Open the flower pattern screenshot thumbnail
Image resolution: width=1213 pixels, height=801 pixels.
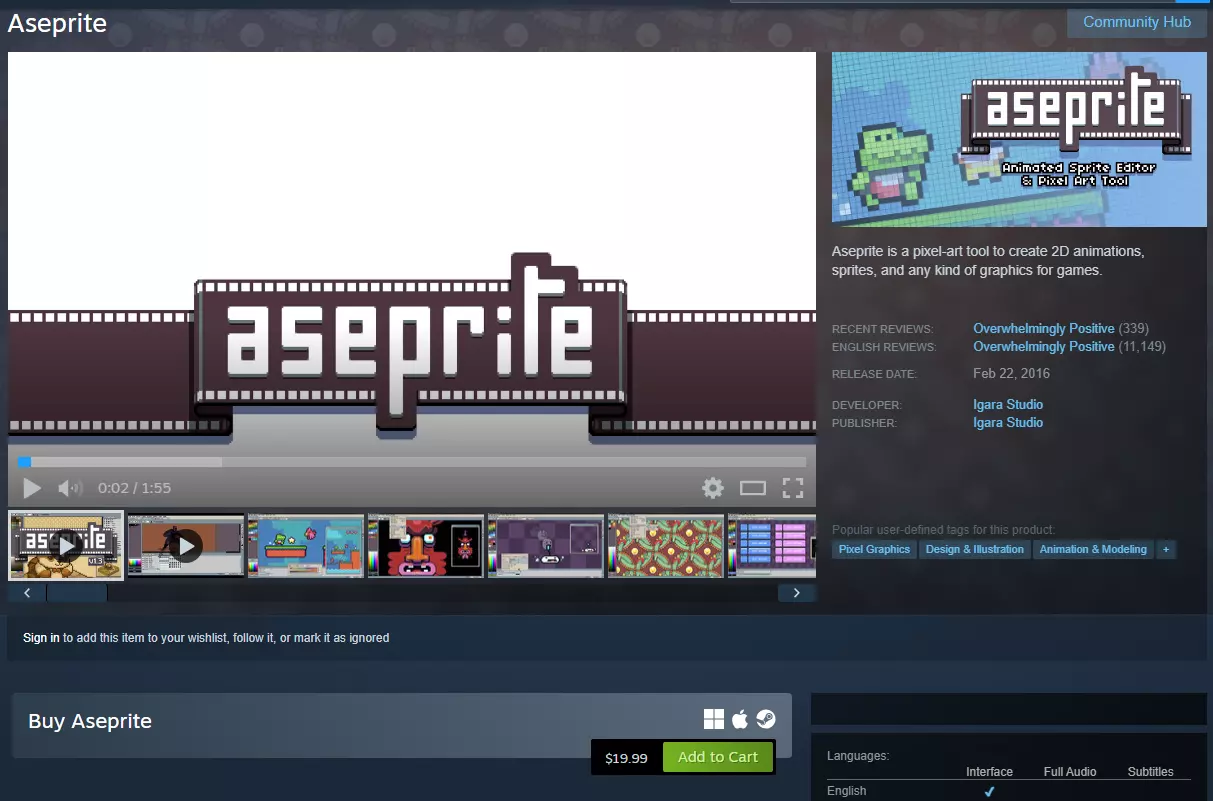666,545
